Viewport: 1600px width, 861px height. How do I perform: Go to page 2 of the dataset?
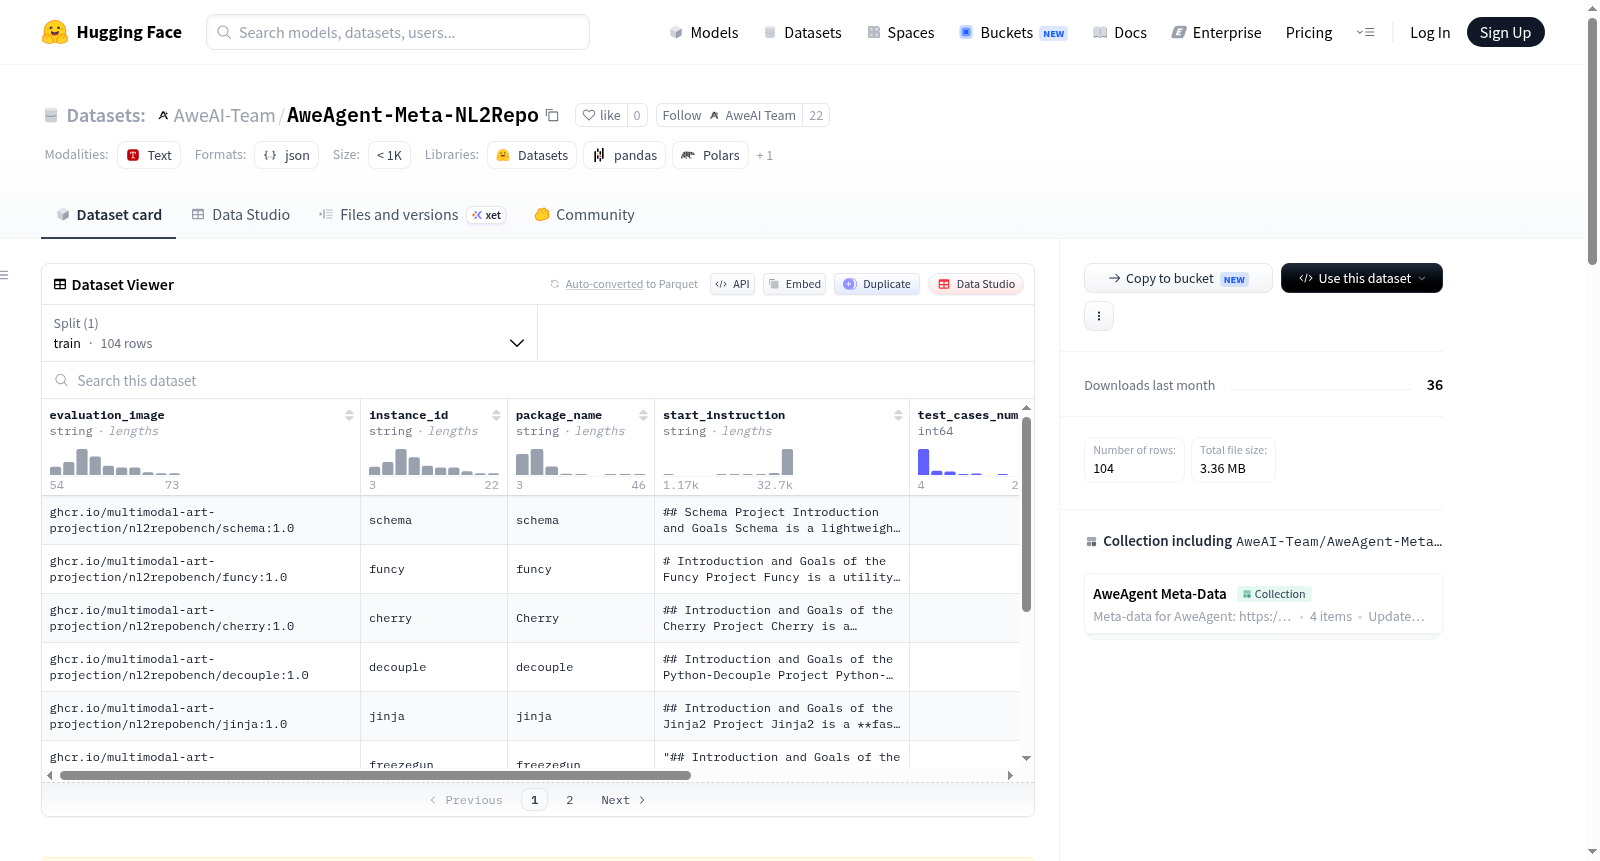tap(570, 800)
